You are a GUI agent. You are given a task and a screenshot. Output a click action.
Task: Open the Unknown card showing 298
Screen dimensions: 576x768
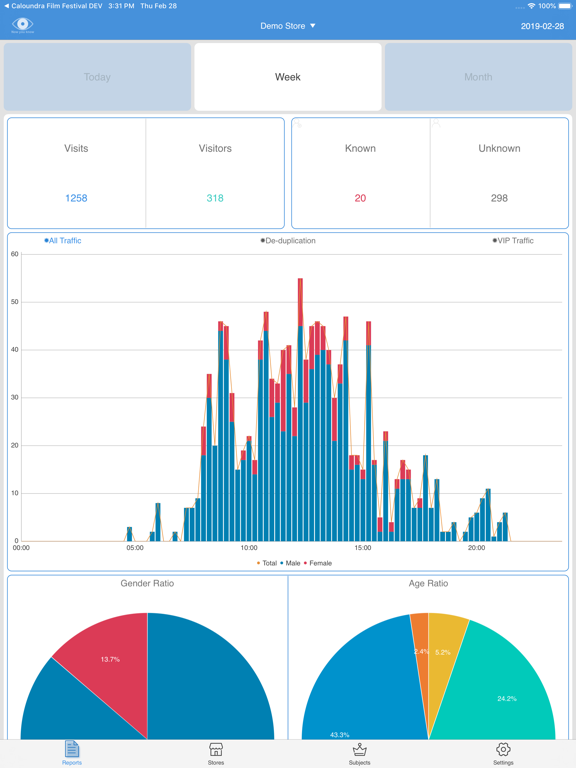(499, 173)
